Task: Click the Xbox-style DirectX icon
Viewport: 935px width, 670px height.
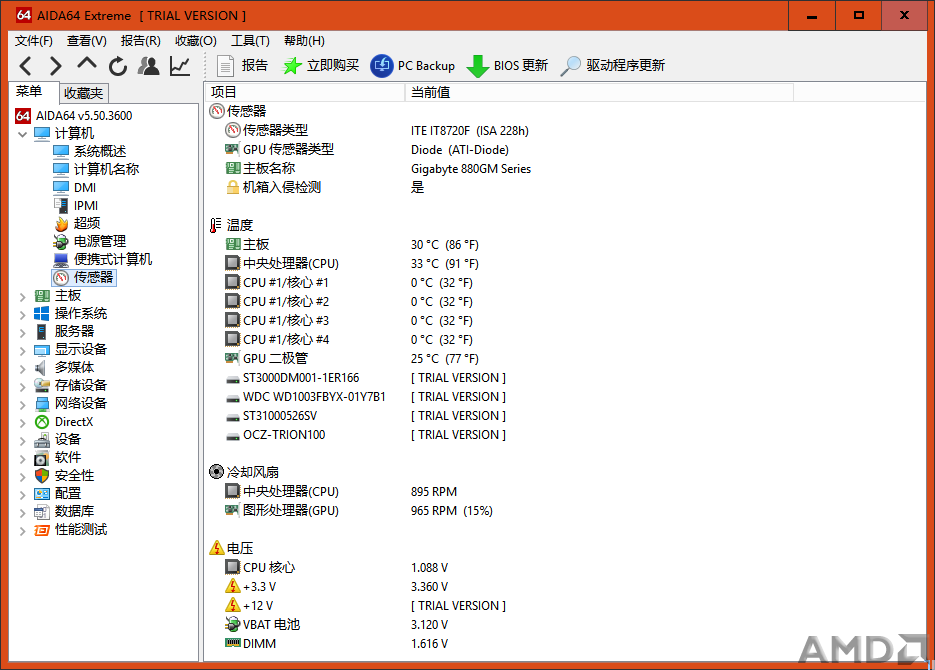Action: [42, 422]
